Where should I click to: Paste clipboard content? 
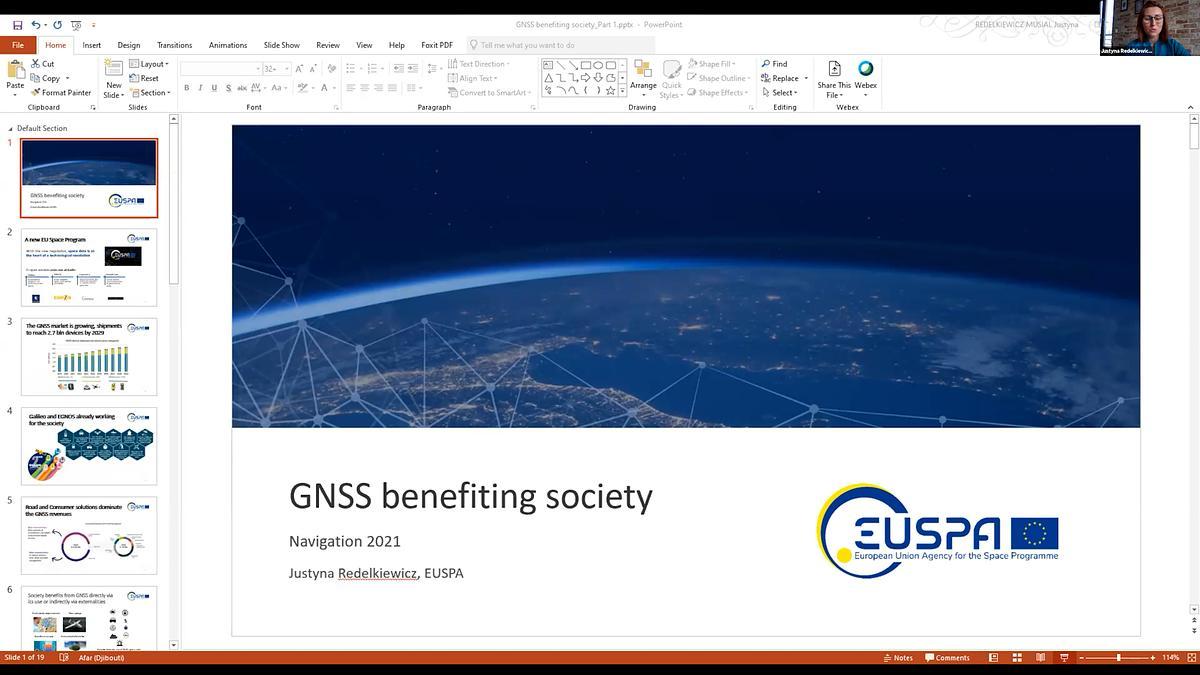coord(15,76)
